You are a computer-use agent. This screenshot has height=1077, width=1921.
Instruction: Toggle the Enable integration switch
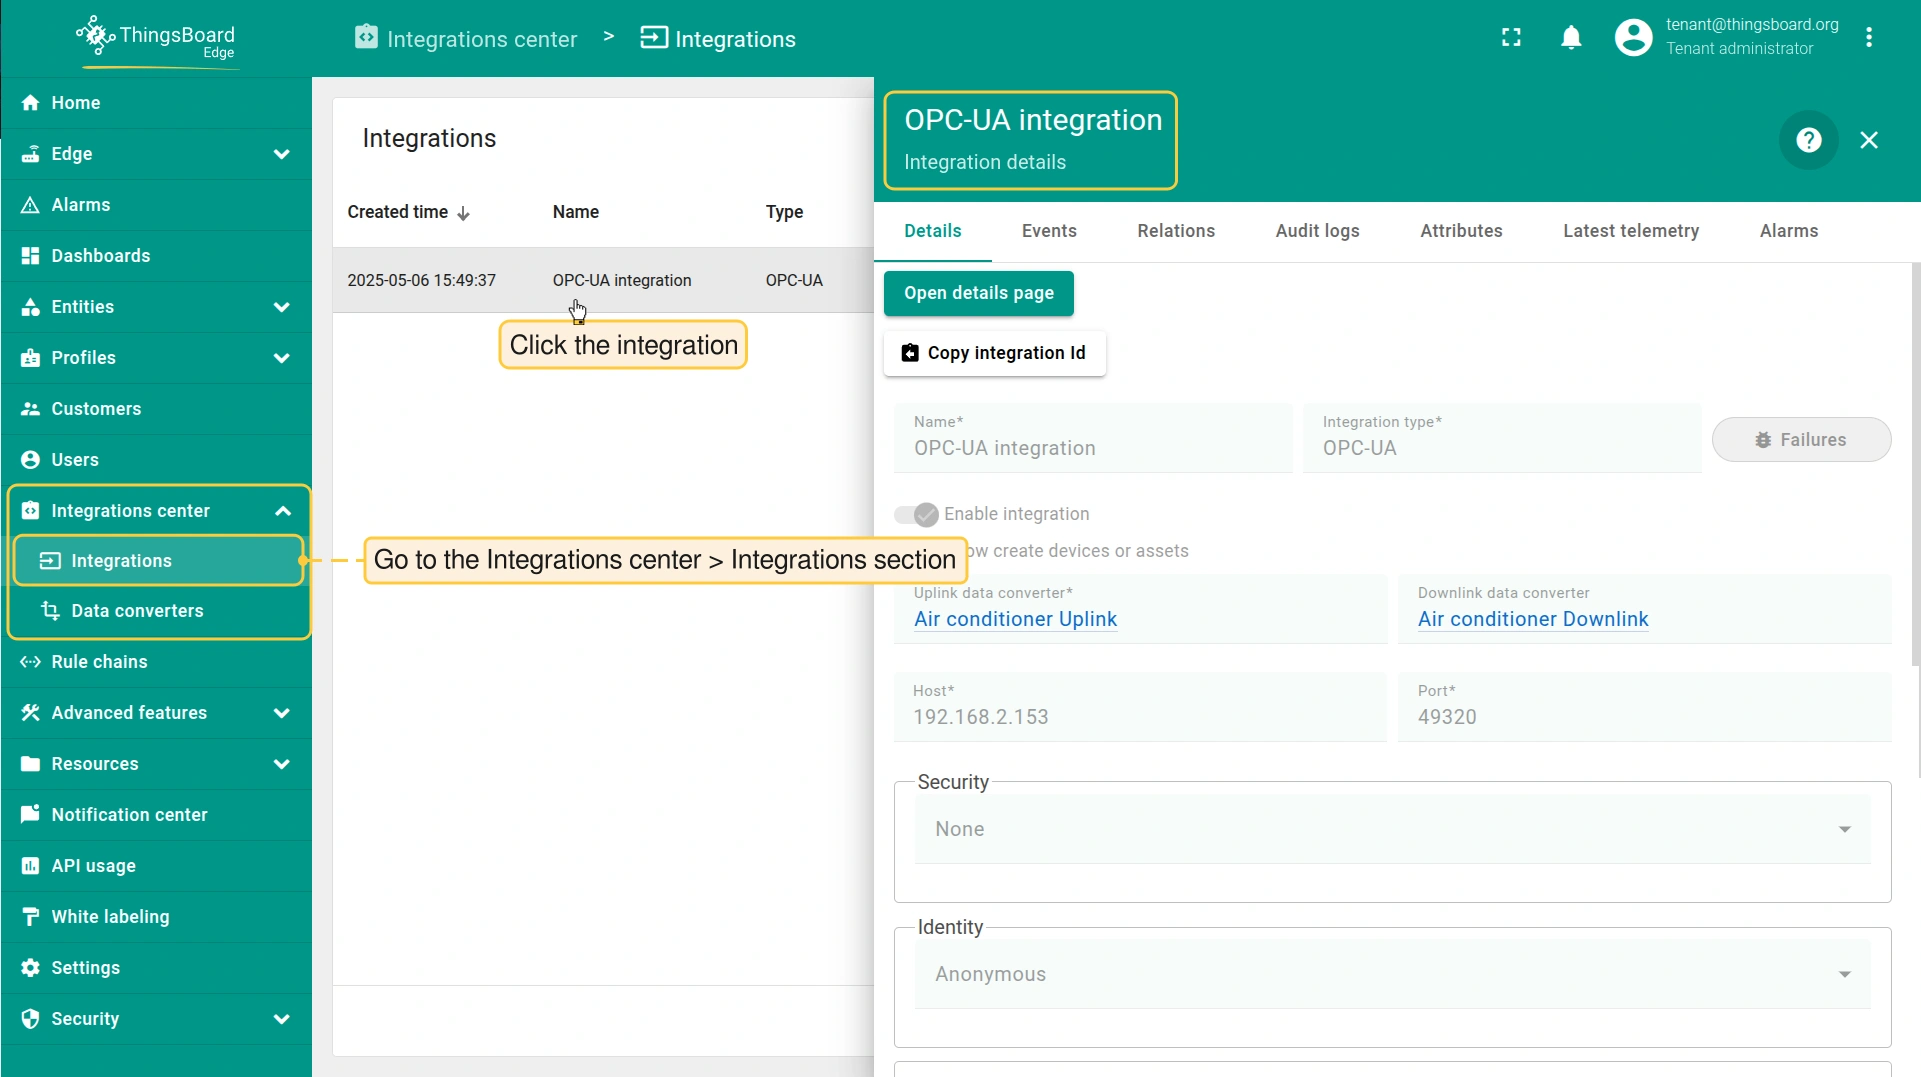pyautogui.click(x=916, y=514)
